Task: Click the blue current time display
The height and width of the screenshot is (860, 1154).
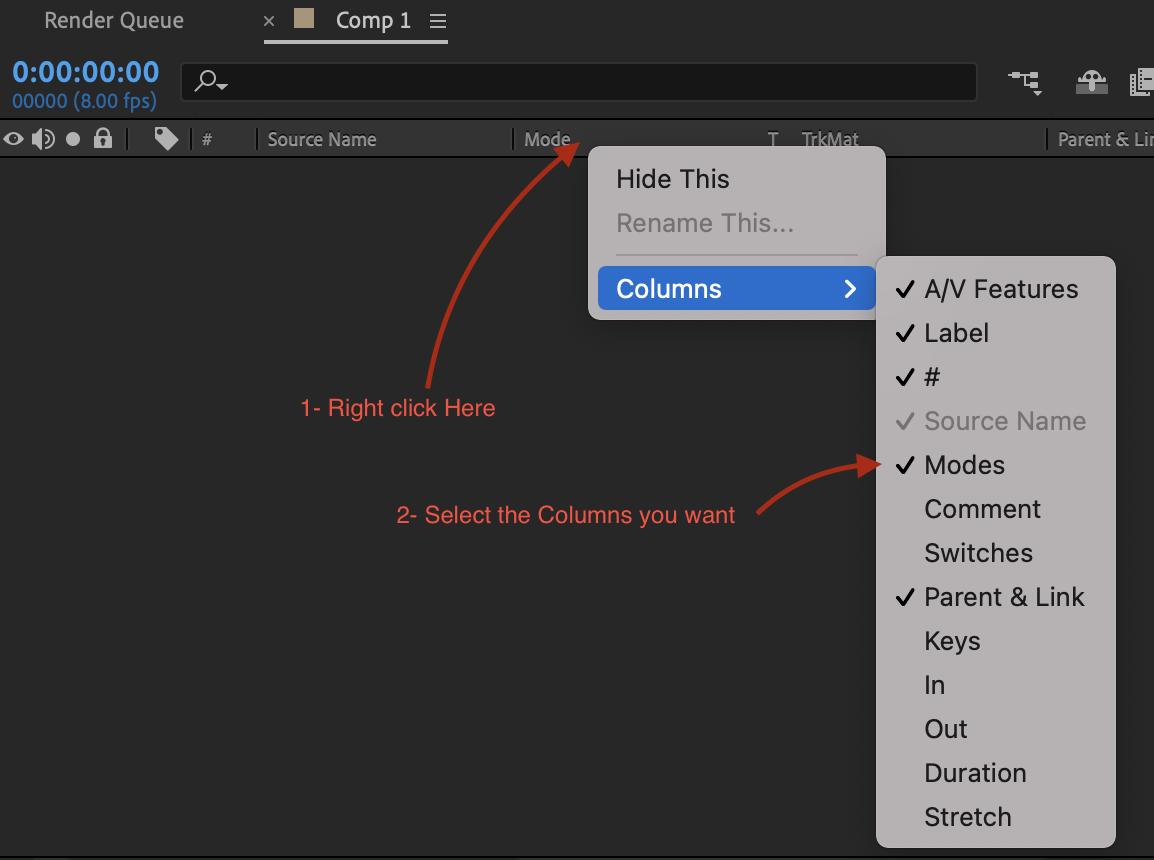Action: pos(85,71)
